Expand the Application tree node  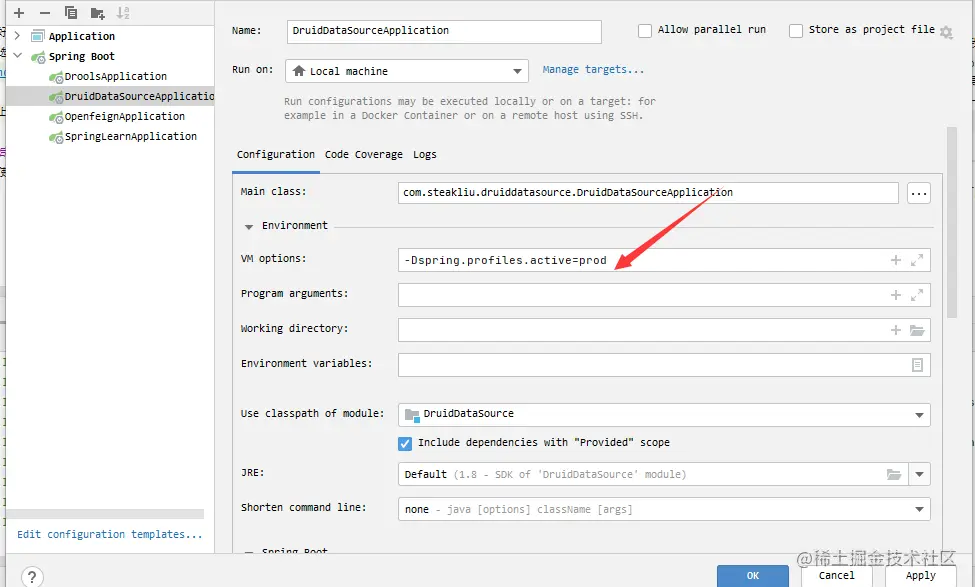click(x=17, y=35)
